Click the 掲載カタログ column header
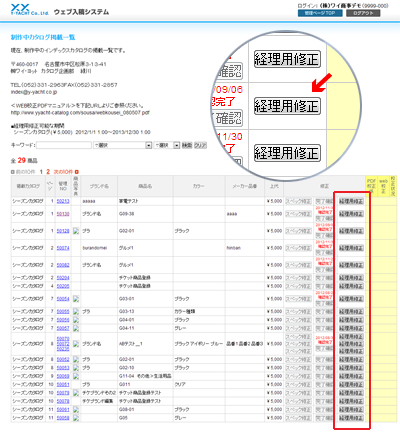The image size is (400, 434). (28, 186)
